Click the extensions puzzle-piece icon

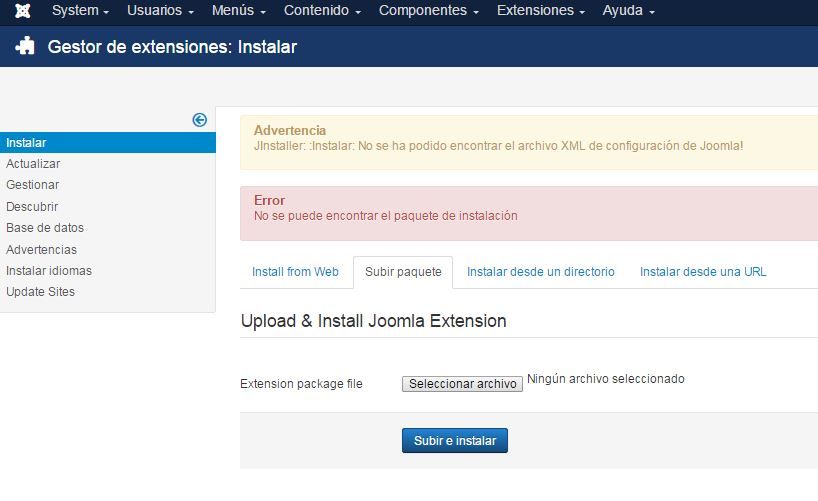(25, 46)
